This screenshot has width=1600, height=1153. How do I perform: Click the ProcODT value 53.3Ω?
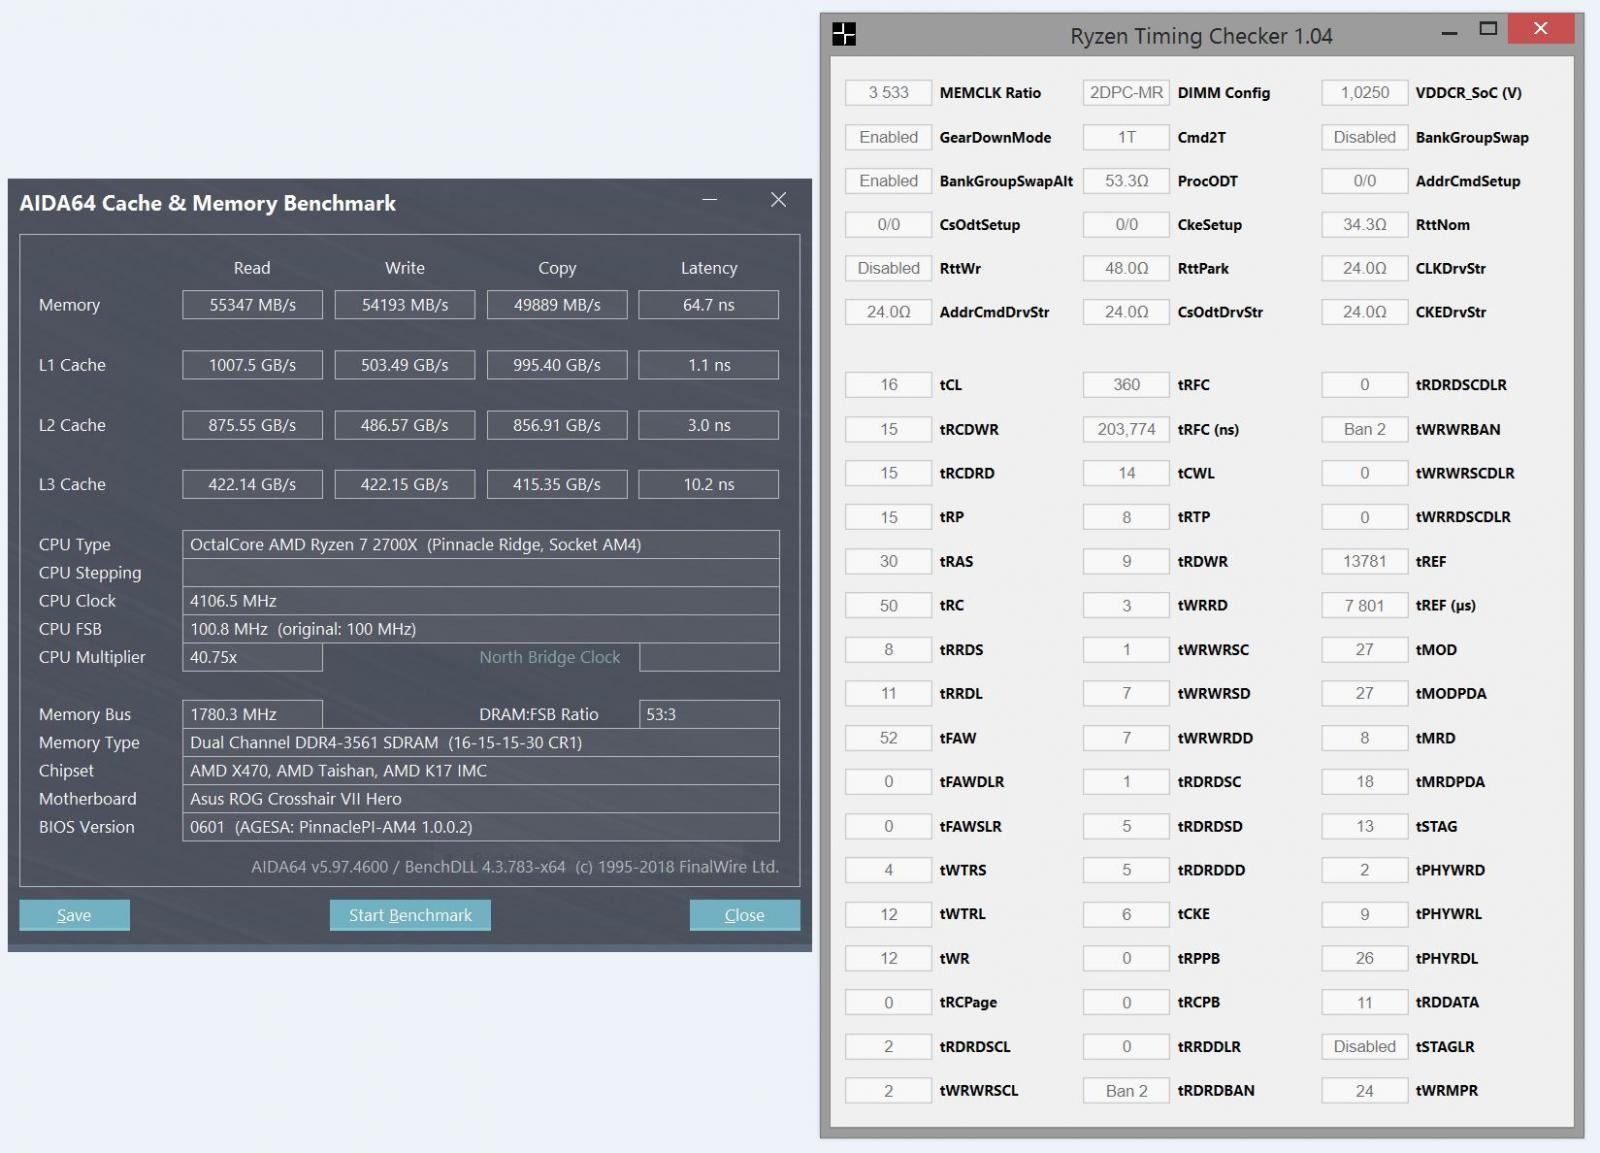click(1126, 180)
